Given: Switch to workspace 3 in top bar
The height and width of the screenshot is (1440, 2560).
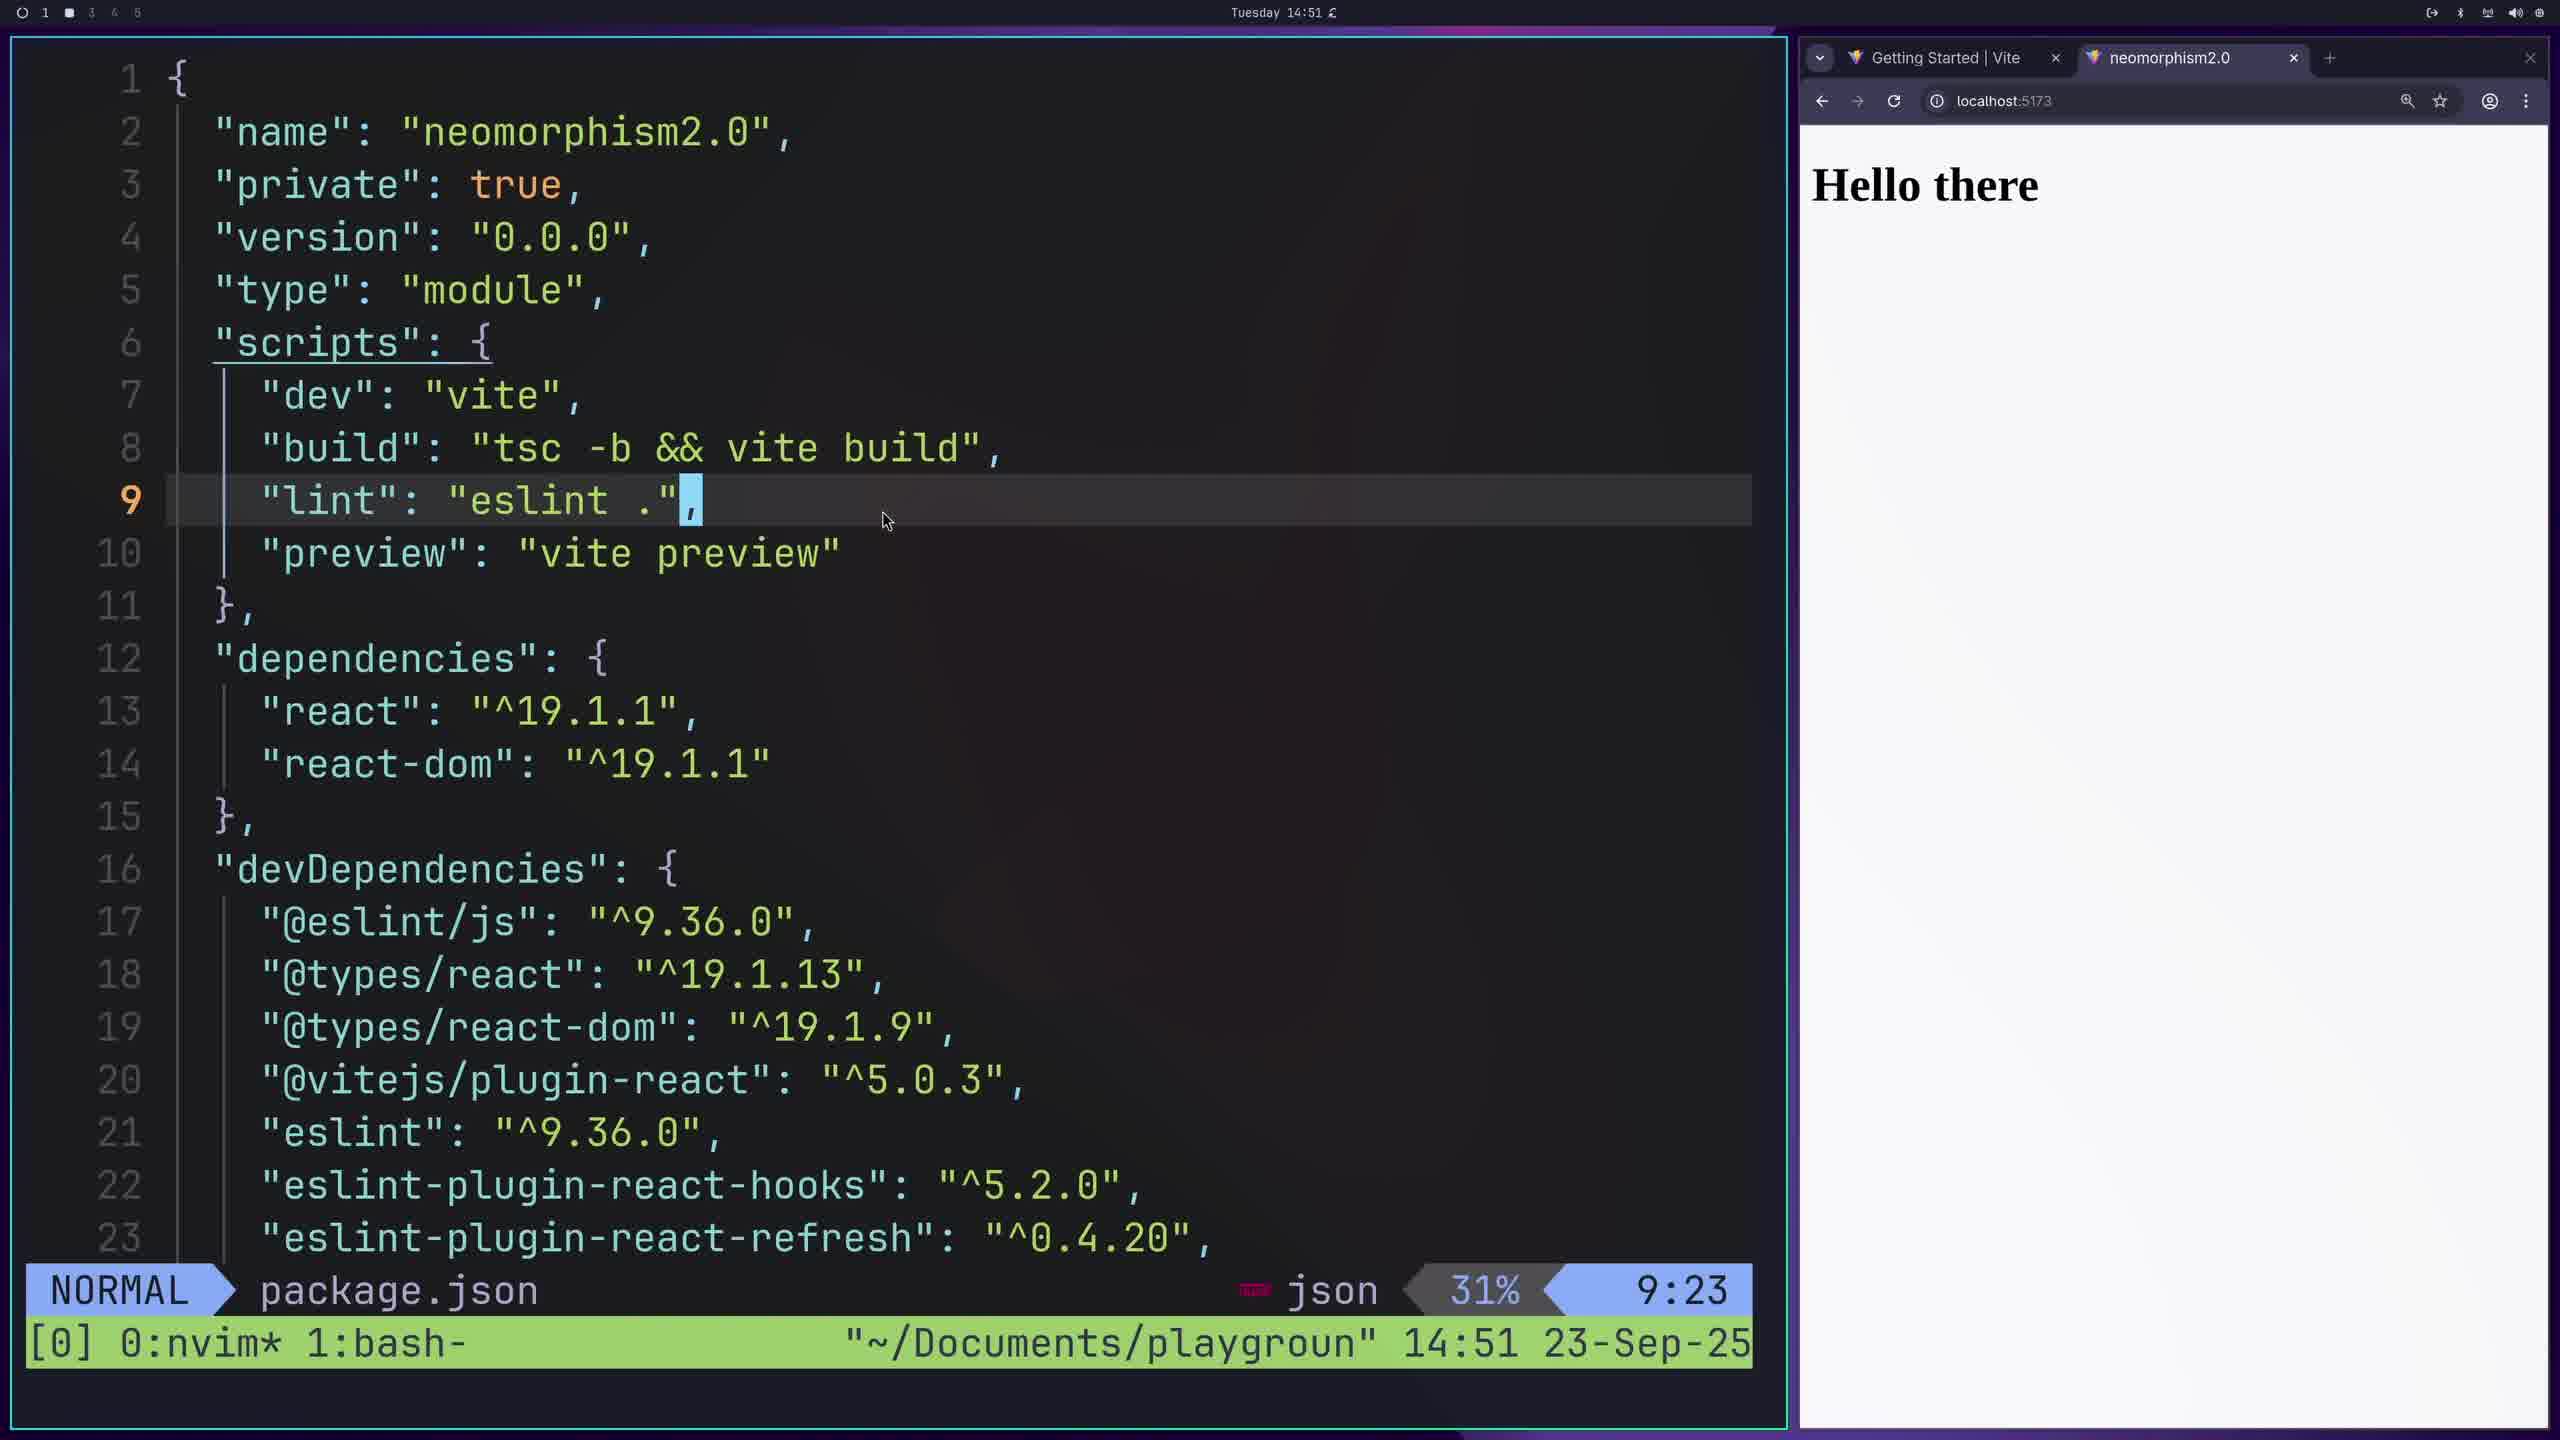Looking at the screenshot, I should (92, 13).
